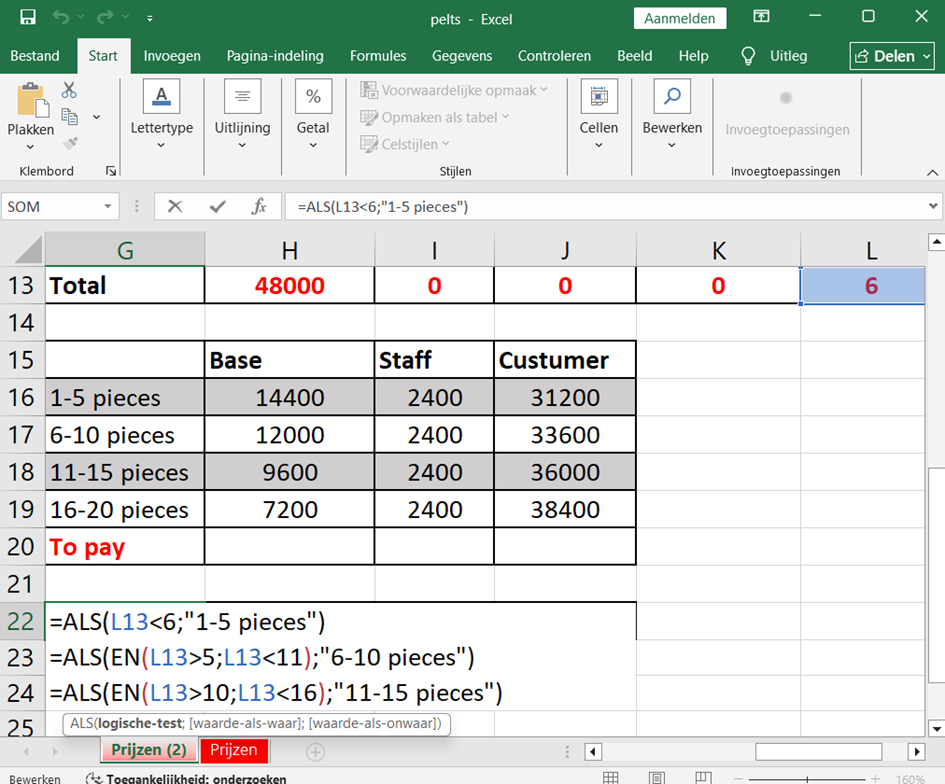
Task: Open the Ribbon display options icon
Action: click(x=762, y=17)
